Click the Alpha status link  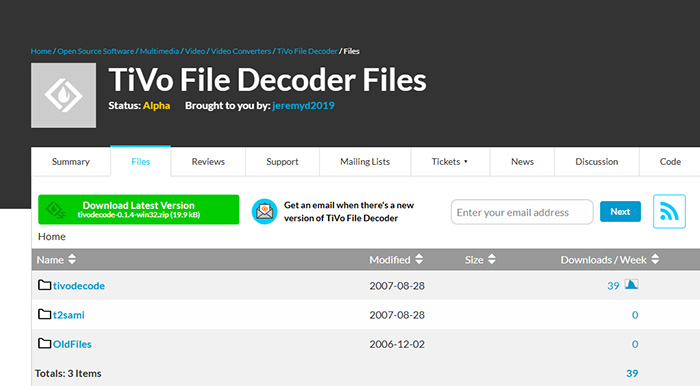click(156, 106)
